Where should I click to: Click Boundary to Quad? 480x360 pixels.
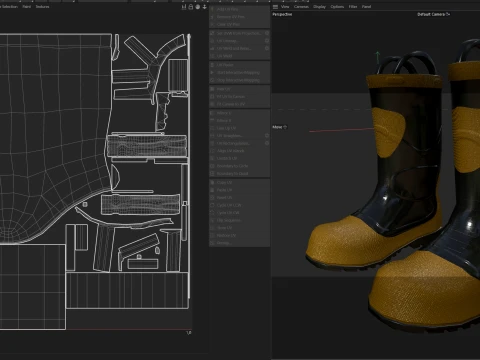click(239, 174)
